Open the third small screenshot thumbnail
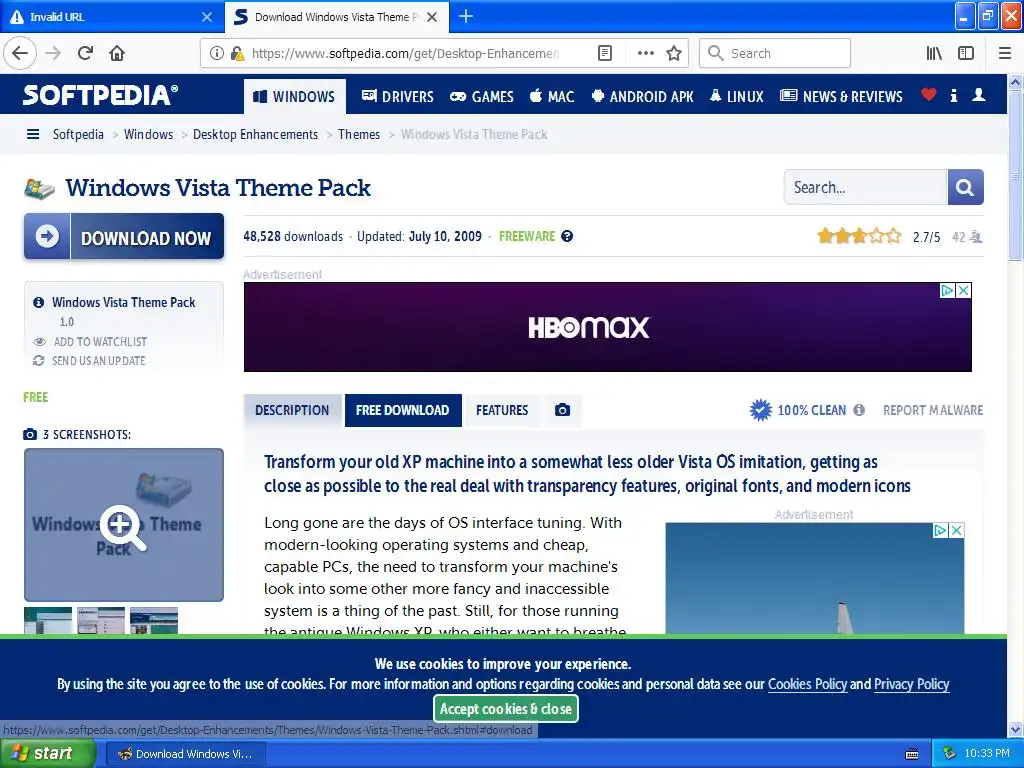 coord(154,620)
